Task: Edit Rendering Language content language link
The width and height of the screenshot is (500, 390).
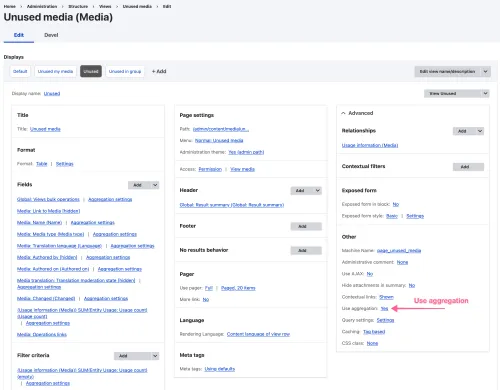Action: [x=258, y=334]
